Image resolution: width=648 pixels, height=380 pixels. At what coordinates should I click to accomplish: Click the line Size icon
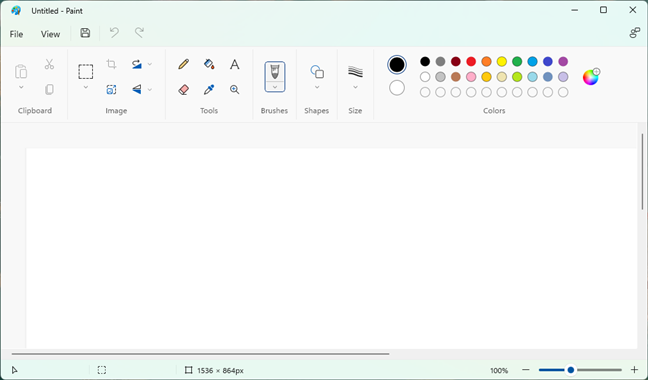[355, 71]
